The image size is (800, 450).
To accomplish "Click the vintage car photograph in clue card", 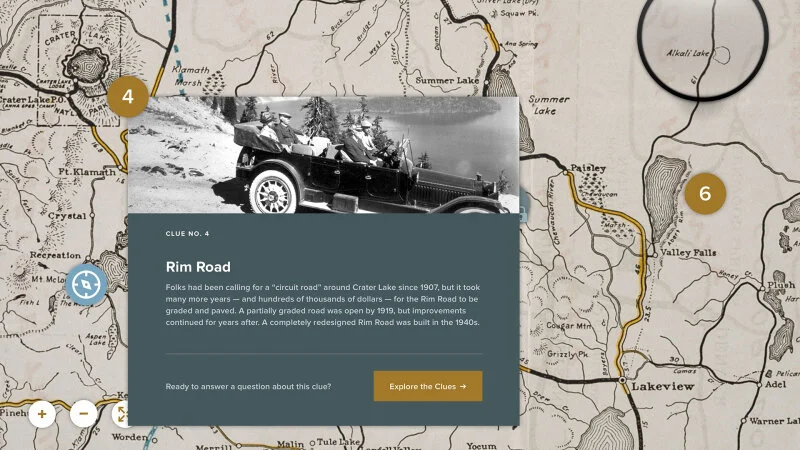I will [323, 155].
